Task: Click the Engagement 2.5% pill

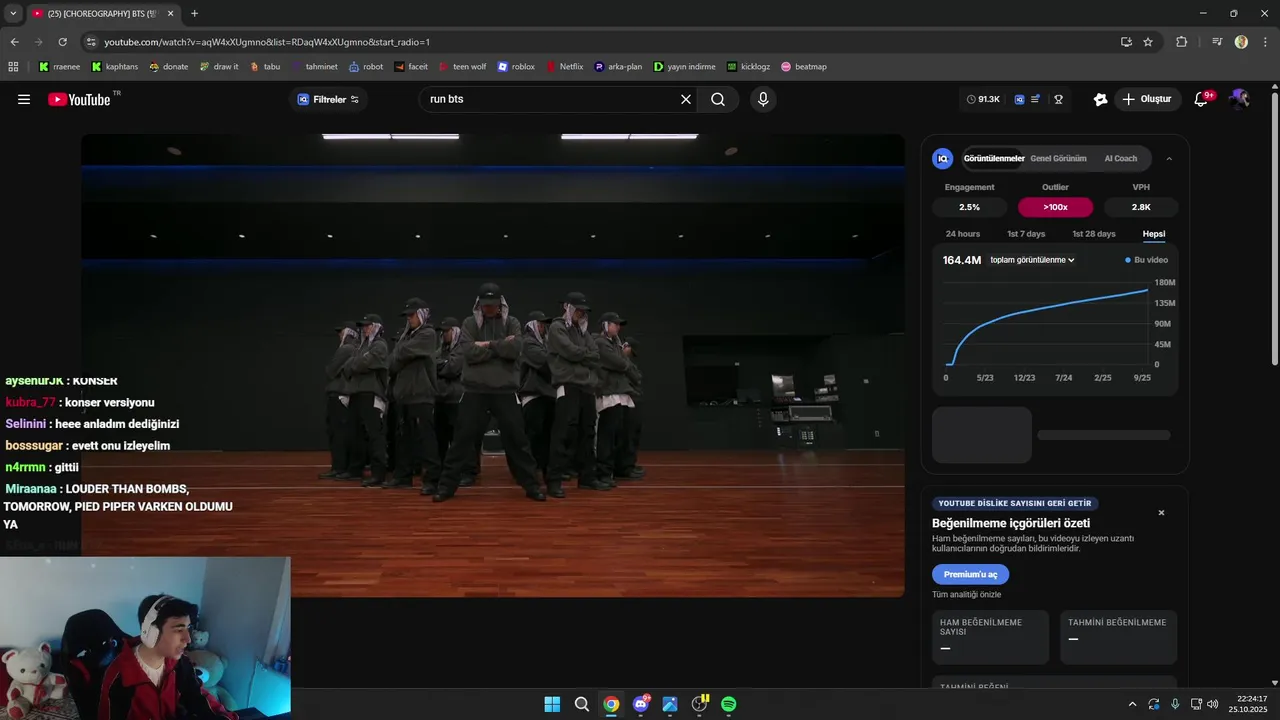Action: 969,207
